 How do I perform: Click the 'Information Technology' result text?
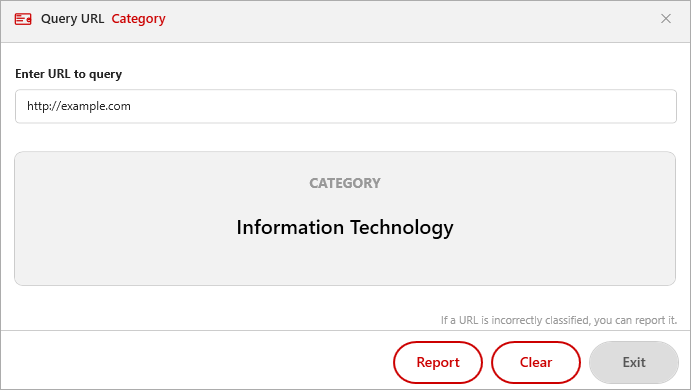pos(345,227)
